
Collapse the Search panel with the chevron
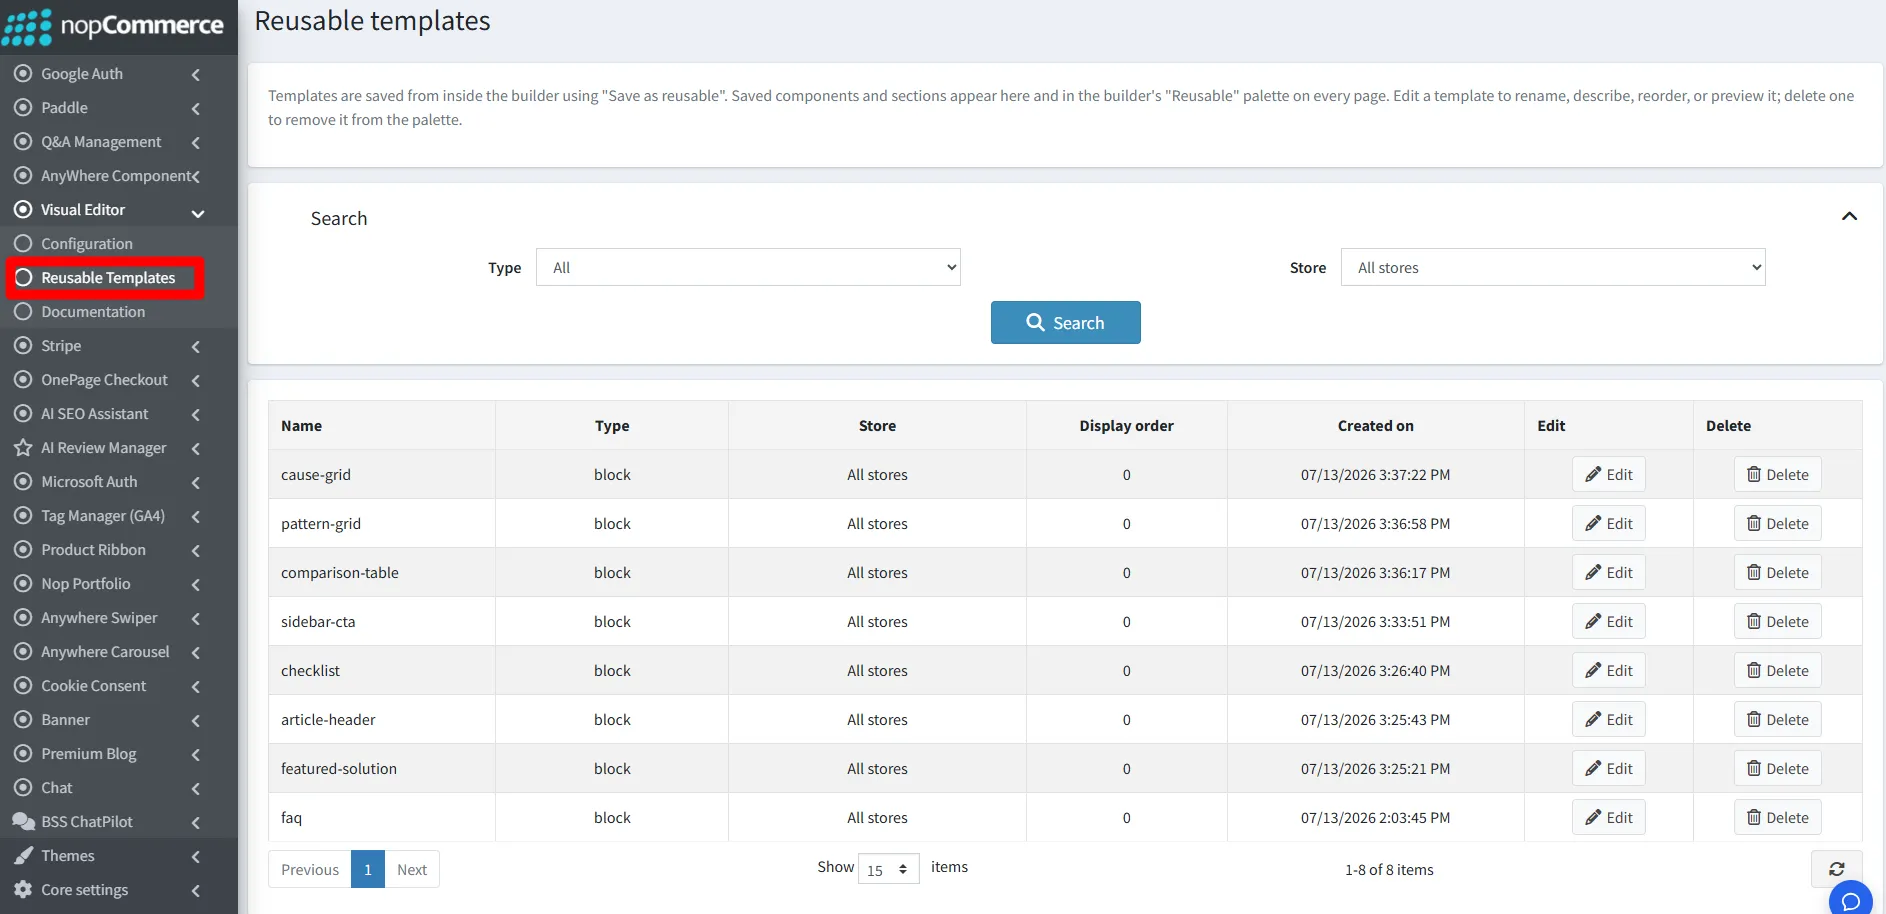(1849, 216)
